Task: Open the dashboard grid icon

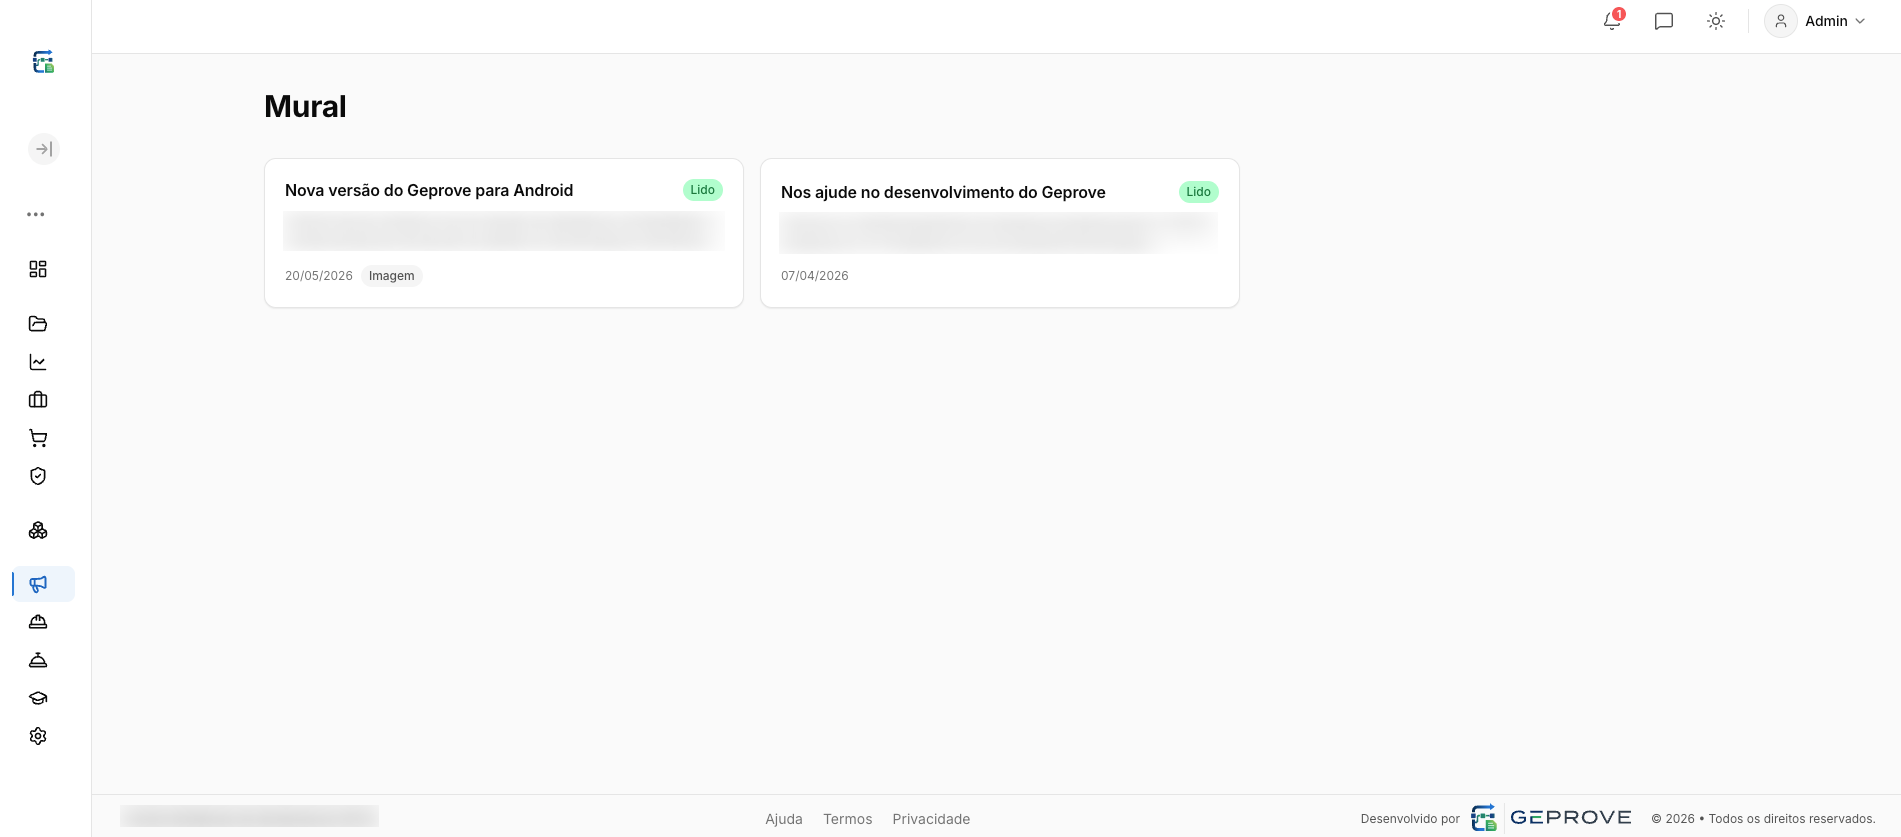Action: click(38, 269)
